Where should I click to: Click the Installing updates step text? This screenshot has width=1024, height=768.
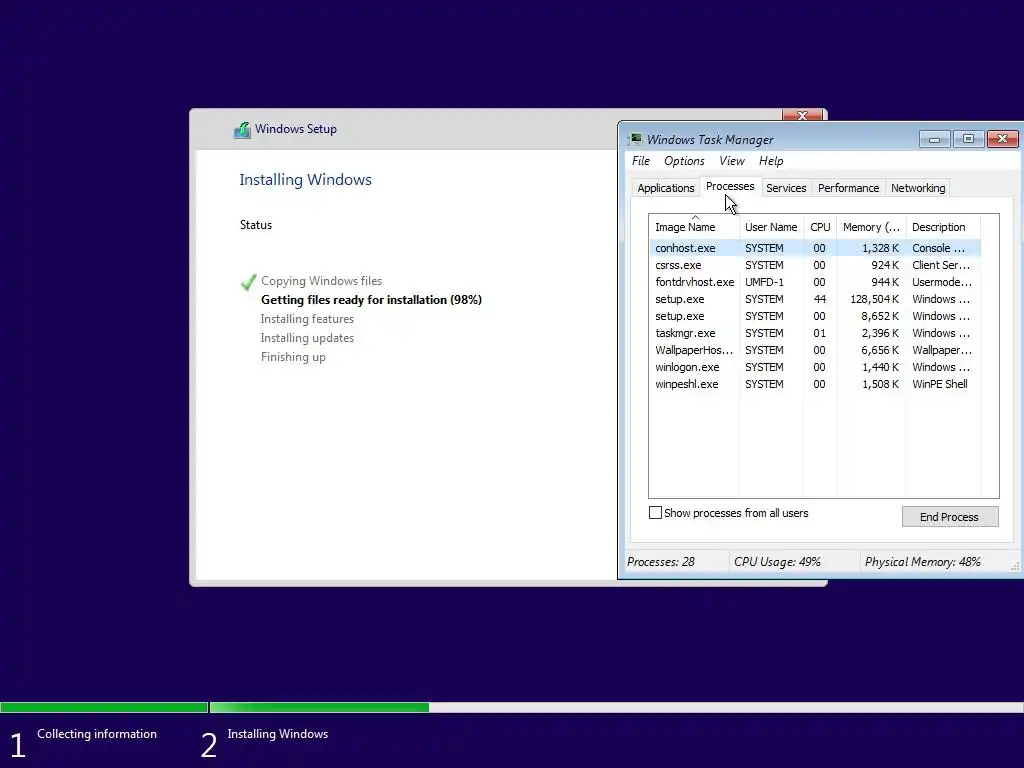coord(307,338)
